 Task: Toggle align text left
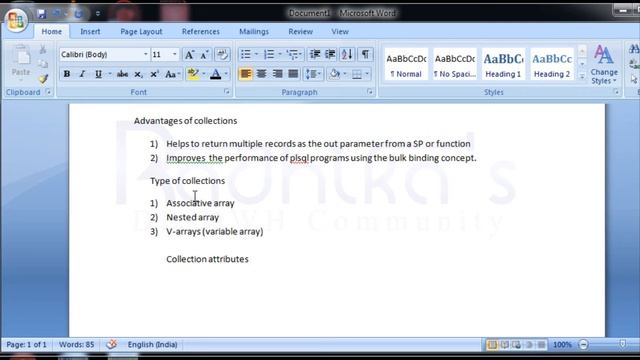coord(245,74)
